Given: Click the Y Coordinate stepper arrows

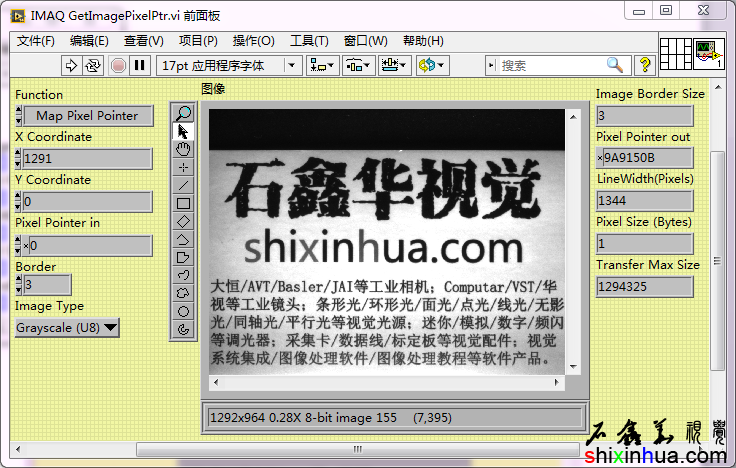Looking at the screenshot, I should pos(18,202).
